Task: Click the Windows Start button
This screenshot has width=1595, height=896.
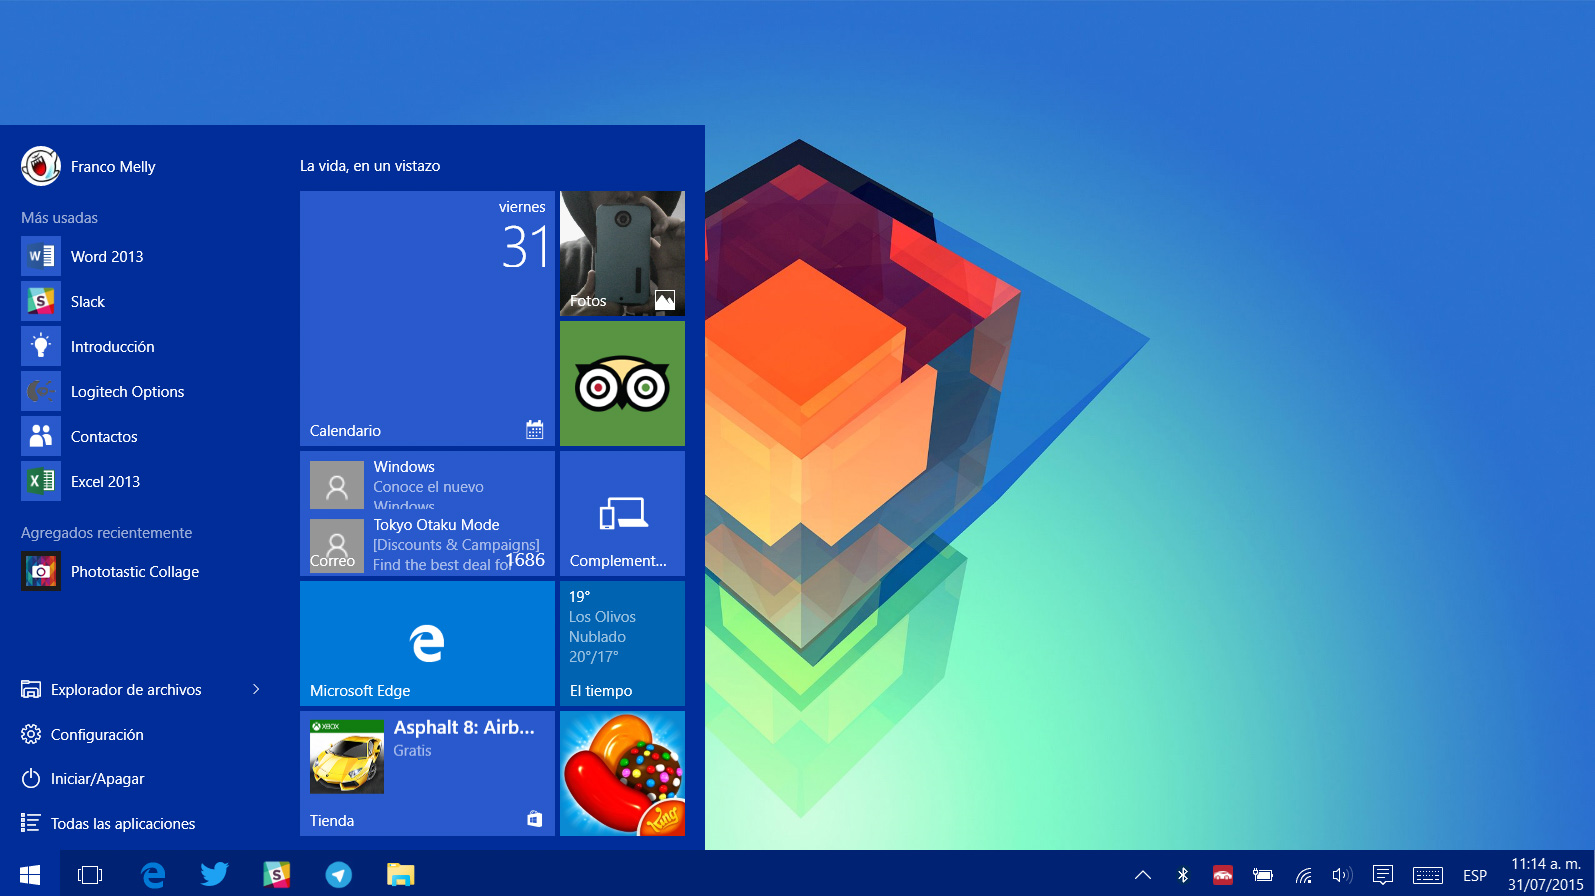Action: [x=30, y=874]
